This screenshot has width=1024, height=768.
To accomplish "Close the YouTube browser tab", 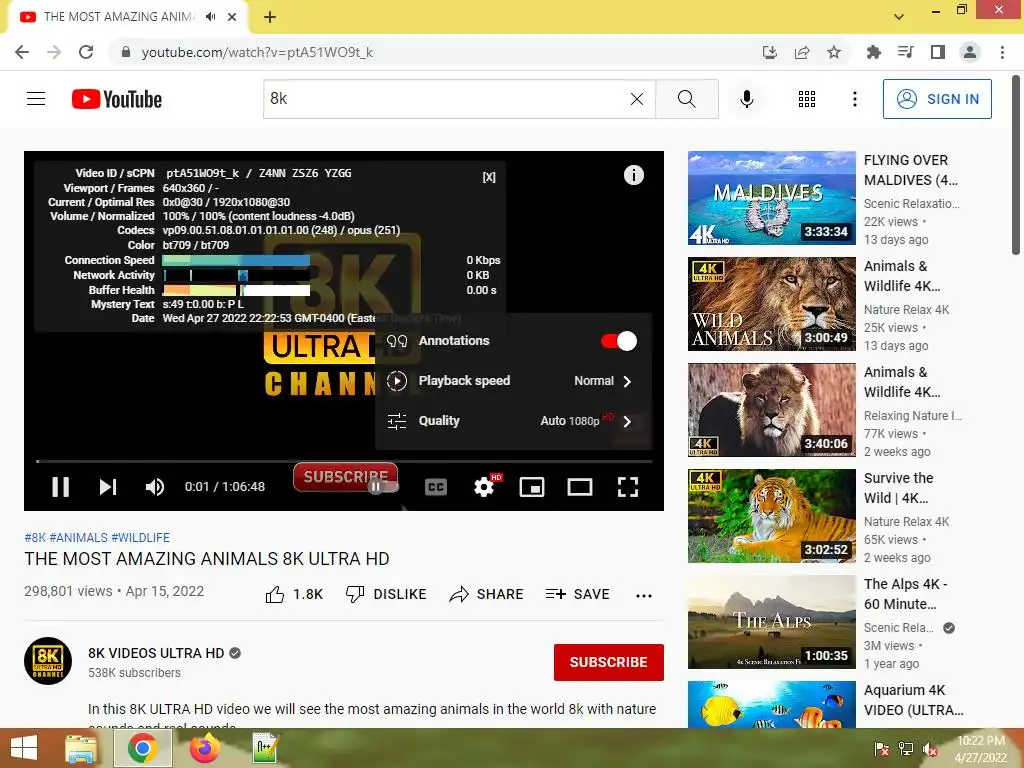I will [x=232, y=17].
